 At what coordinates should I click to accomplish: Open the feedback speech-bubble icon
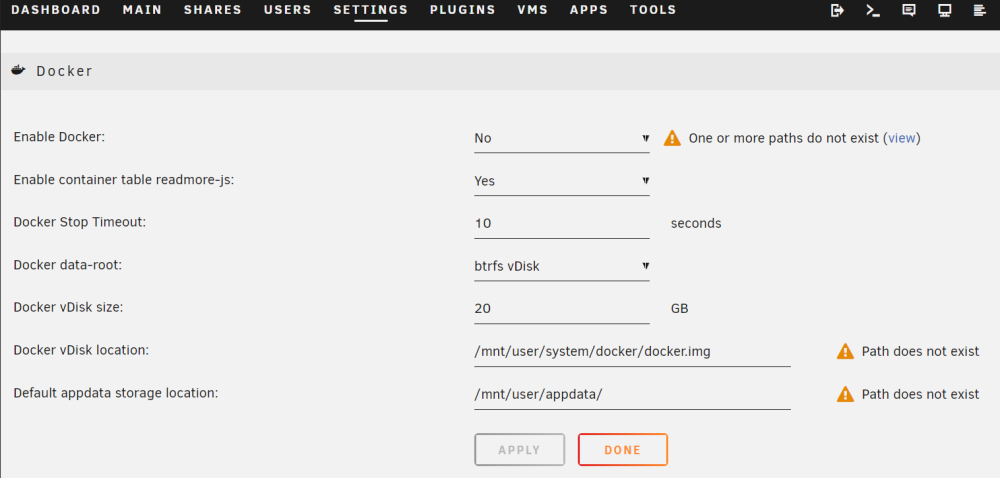pos(909,10)
